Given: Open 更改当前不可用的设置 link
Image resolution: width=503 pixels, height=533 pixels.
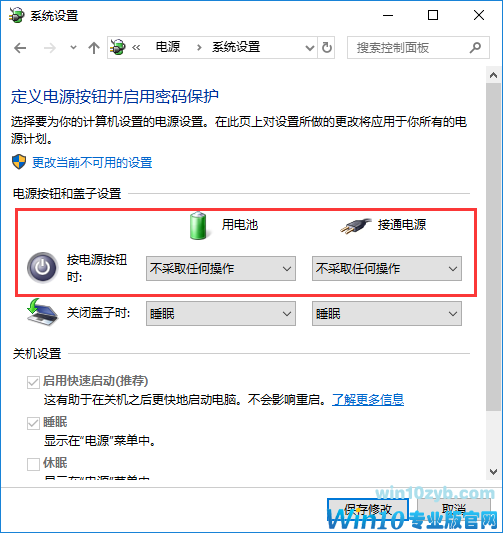Looking at the screenshot, I should tap(92, 162).
